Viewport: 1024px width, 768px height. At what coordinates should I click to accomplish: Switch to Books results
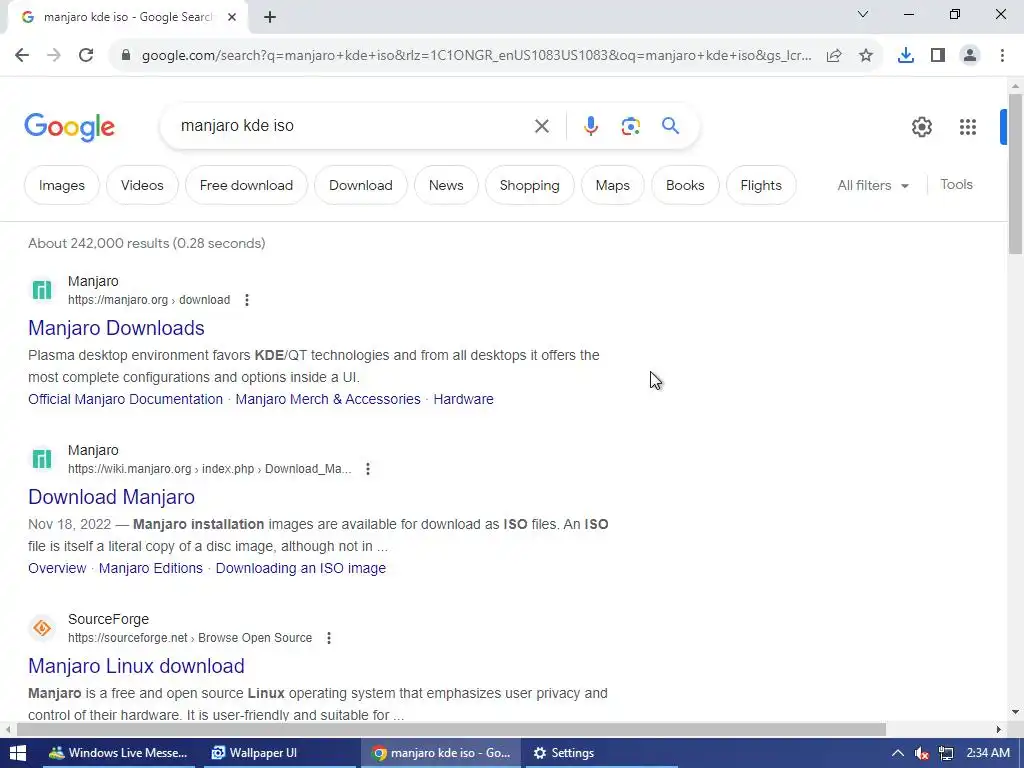click(x=685, y=185)
